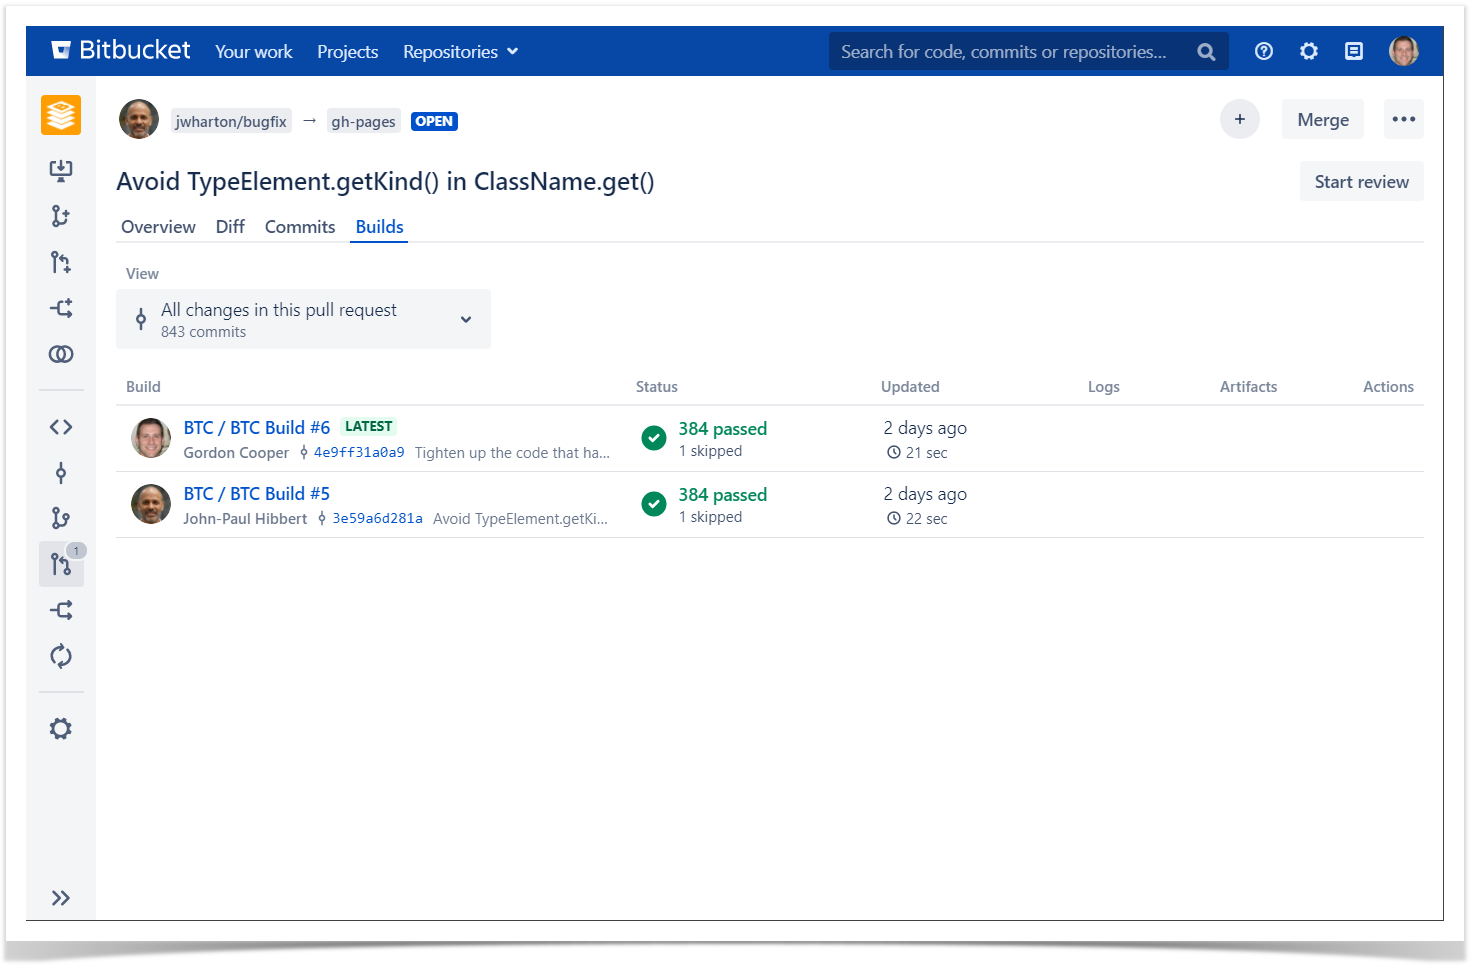Open the inbox icon in header
1478x970 pixels.
point(1354,51)
